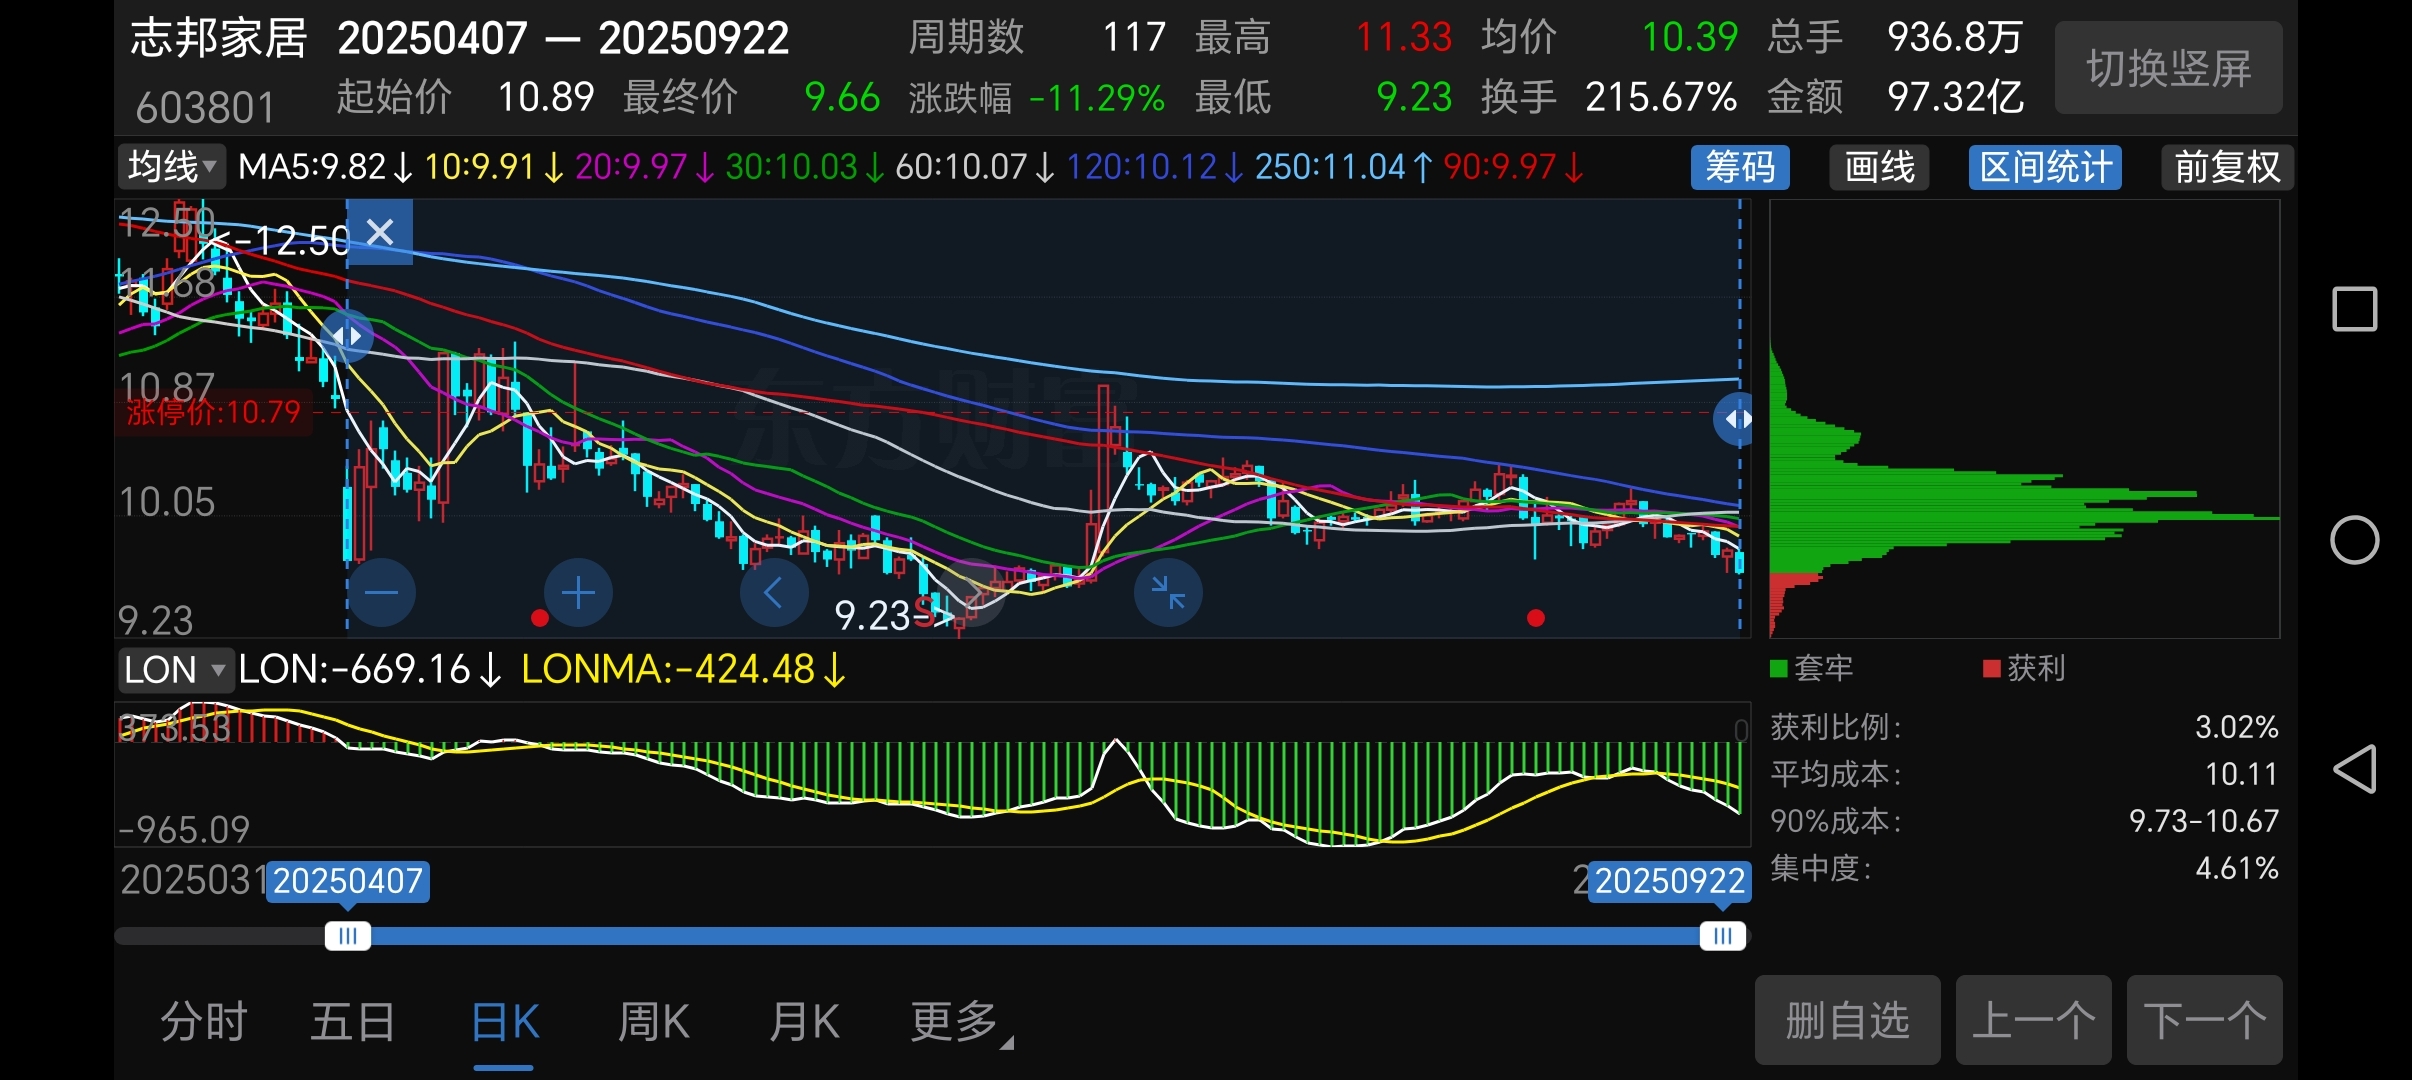Open the 更多 period menu
This screenshot has width=2412, height=1080.
961,1022
